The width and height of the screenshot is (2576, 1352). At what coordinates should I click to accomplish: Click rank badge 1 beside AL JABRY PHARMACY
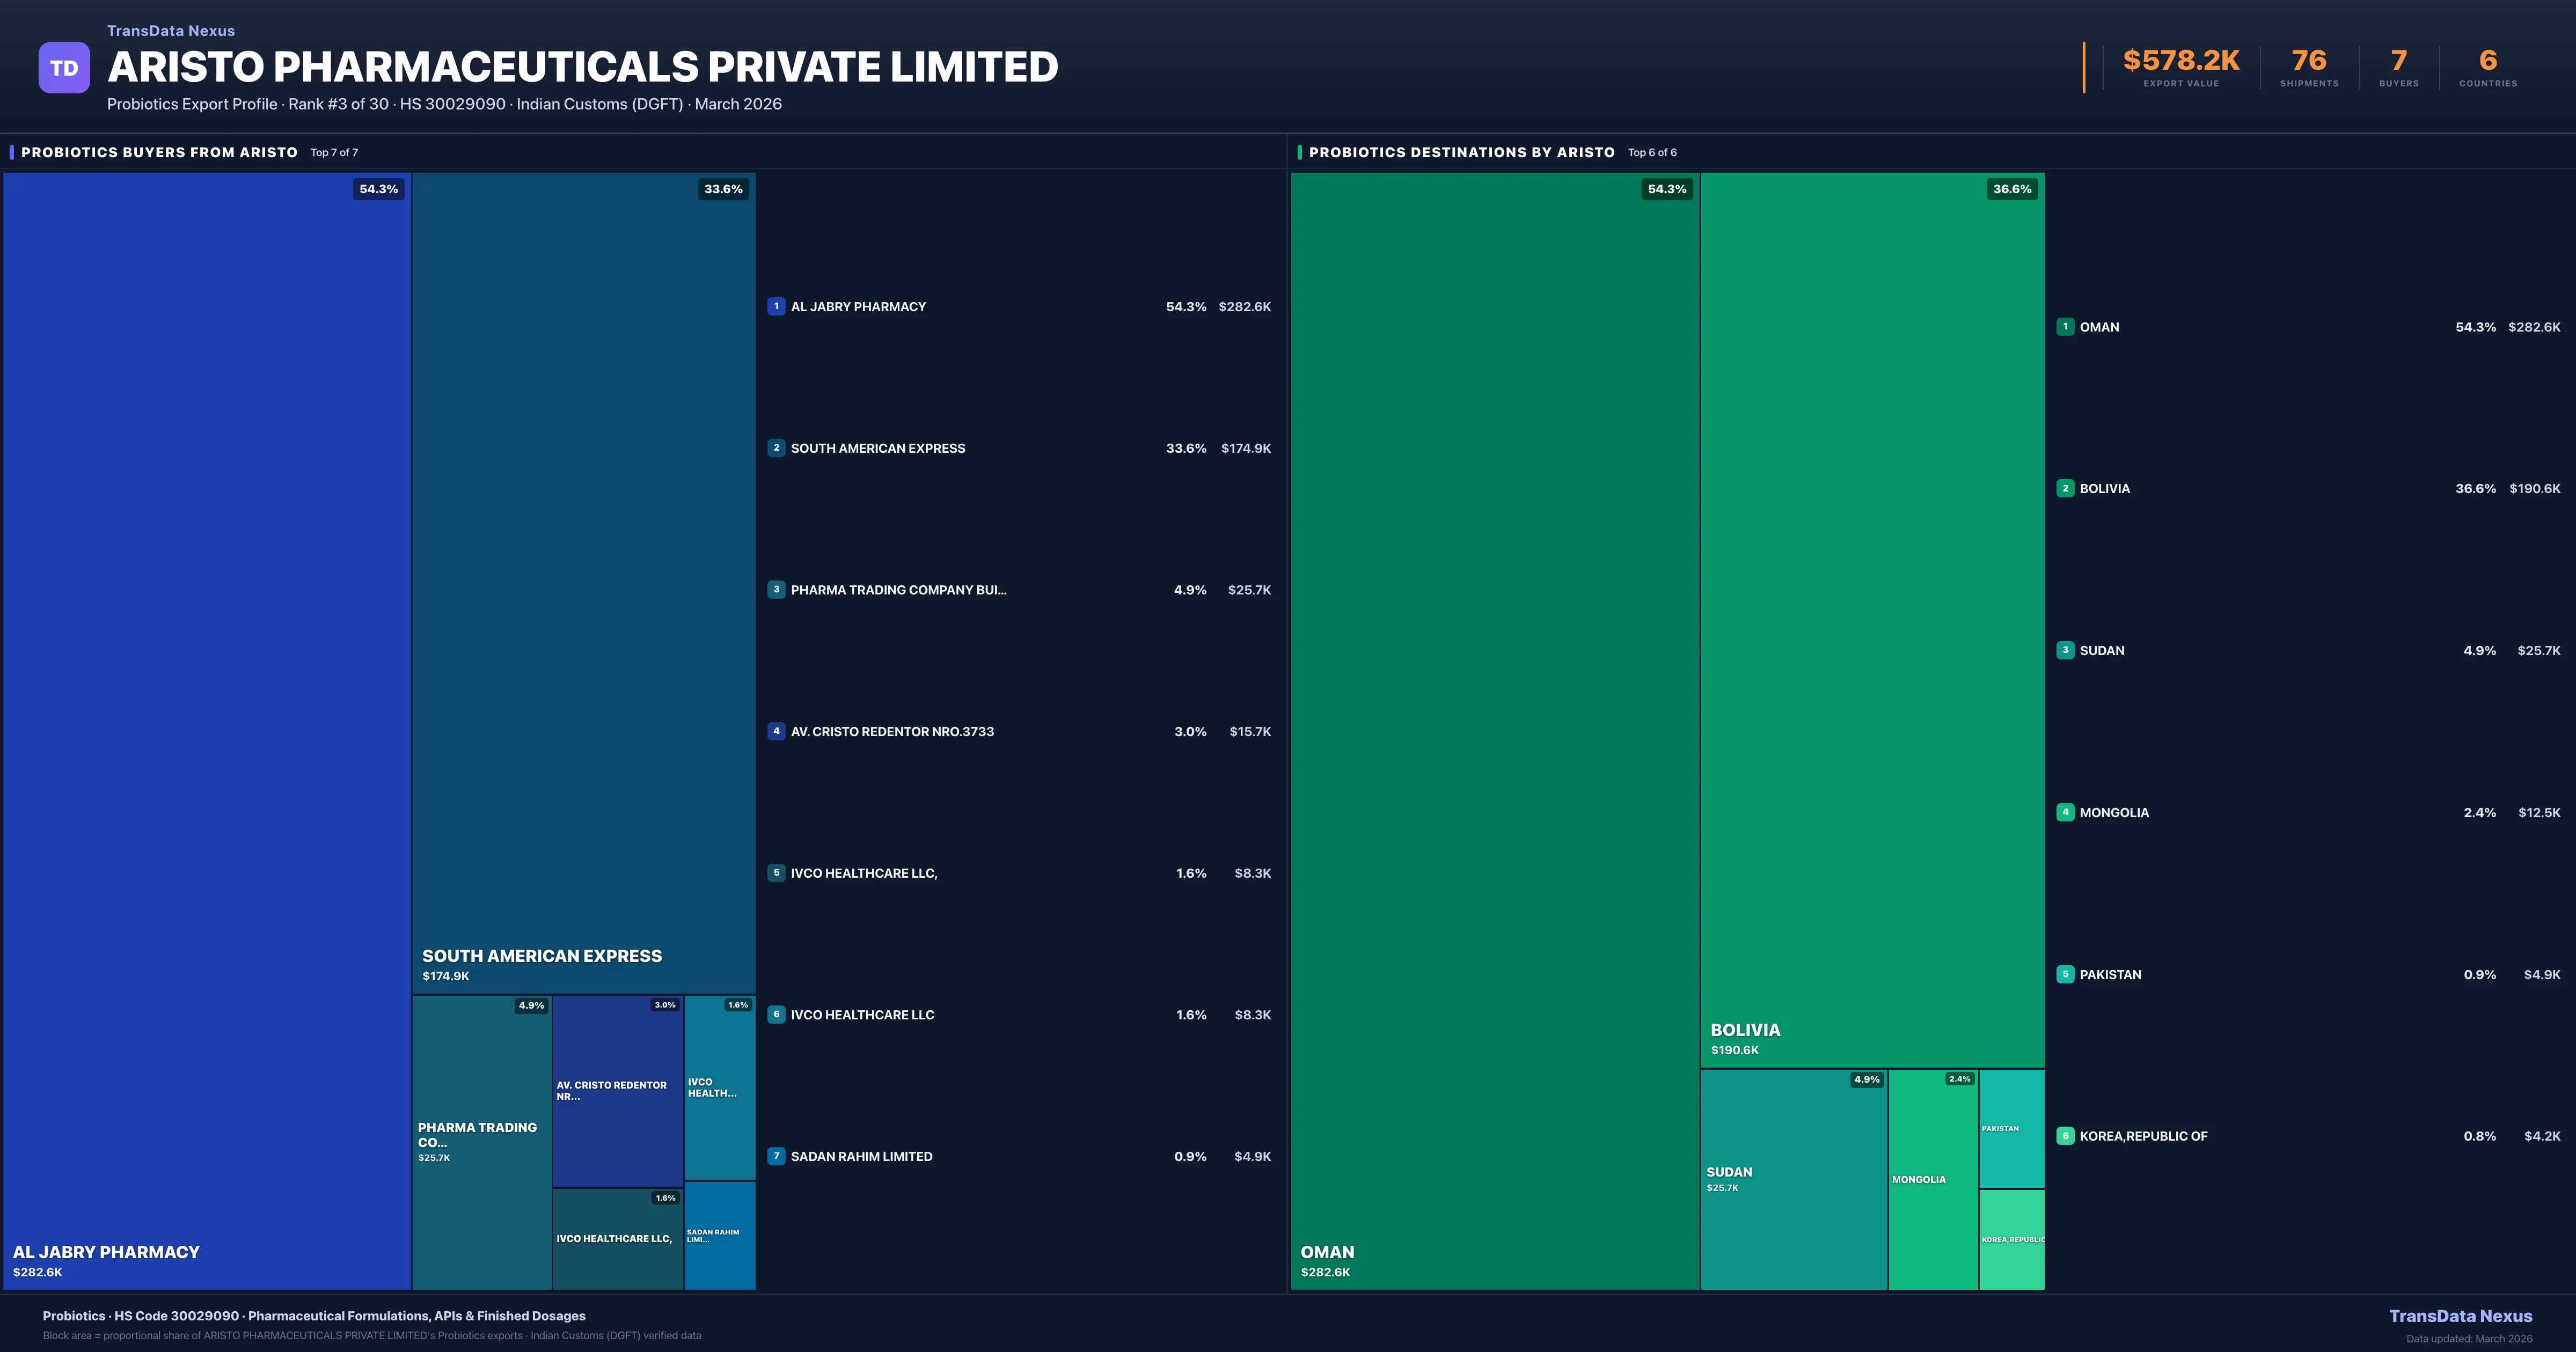pyautogui.click(x=776, y=306)
